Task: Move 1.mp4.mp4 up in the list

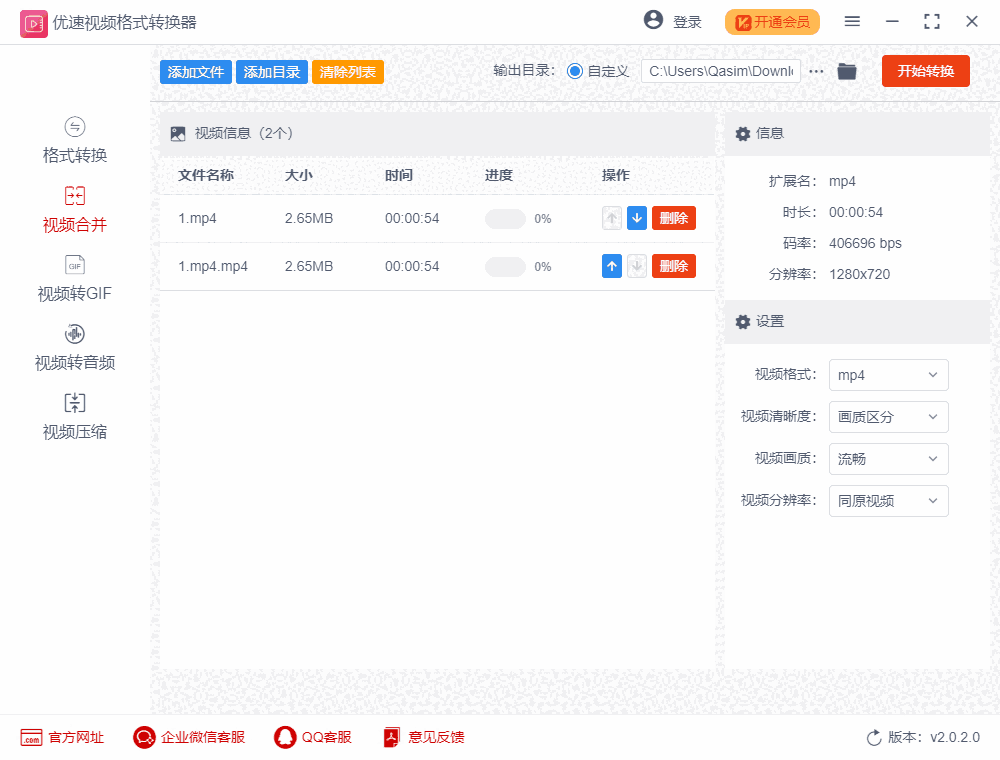Action: pos(612,265)
